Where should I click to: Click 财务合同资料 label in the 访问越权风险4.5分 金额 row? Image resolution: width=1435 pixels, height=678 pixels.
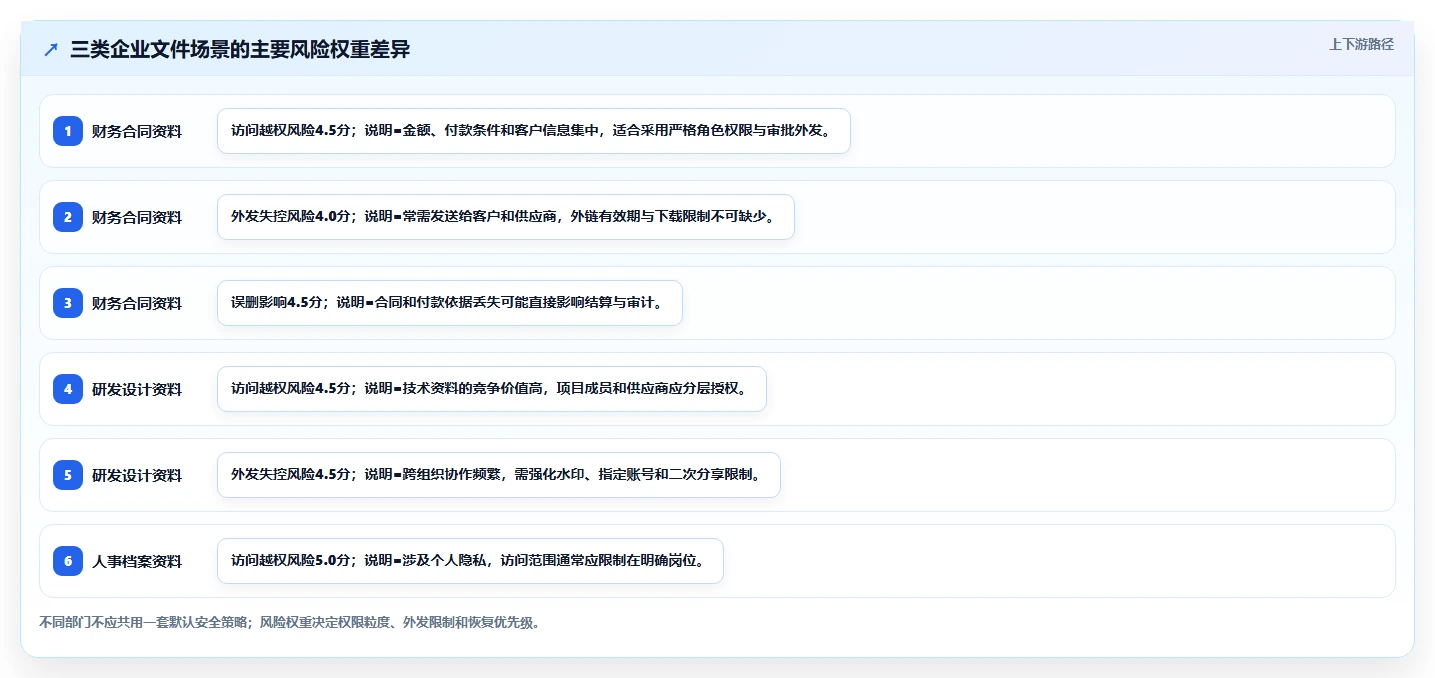(x=137, y=131)
